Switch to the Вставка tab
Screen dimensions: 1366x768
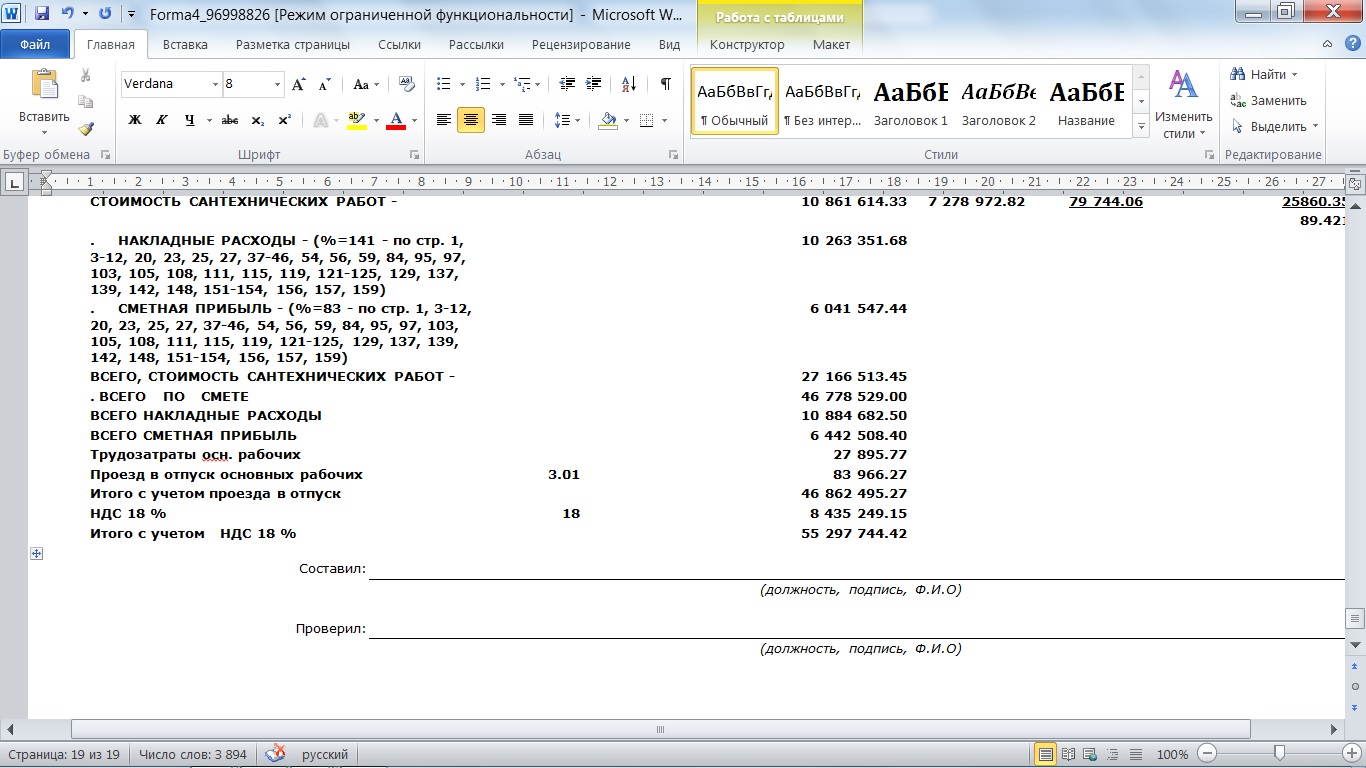click(185, 44)
